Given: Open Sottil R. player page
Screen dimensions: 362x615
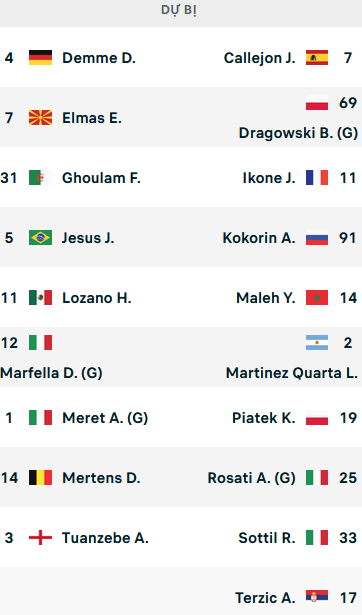Looking at the screenshot, I should click(x=267, y=538).
